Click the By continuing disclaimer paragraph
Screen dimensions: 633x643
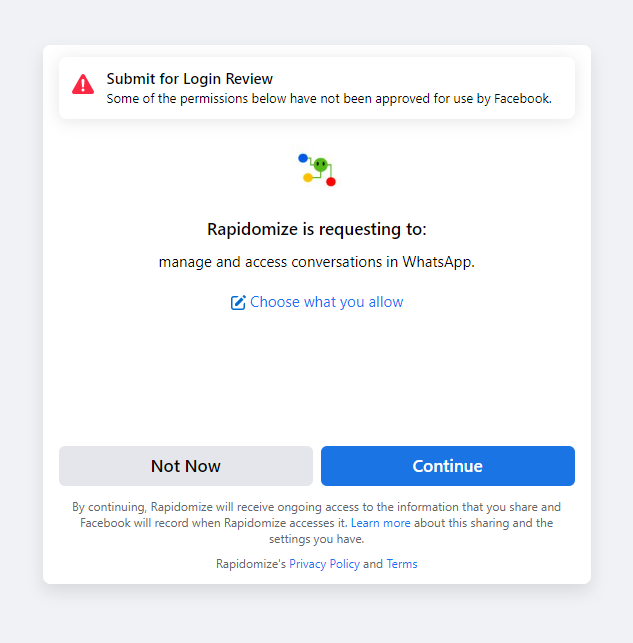point(316,523)
